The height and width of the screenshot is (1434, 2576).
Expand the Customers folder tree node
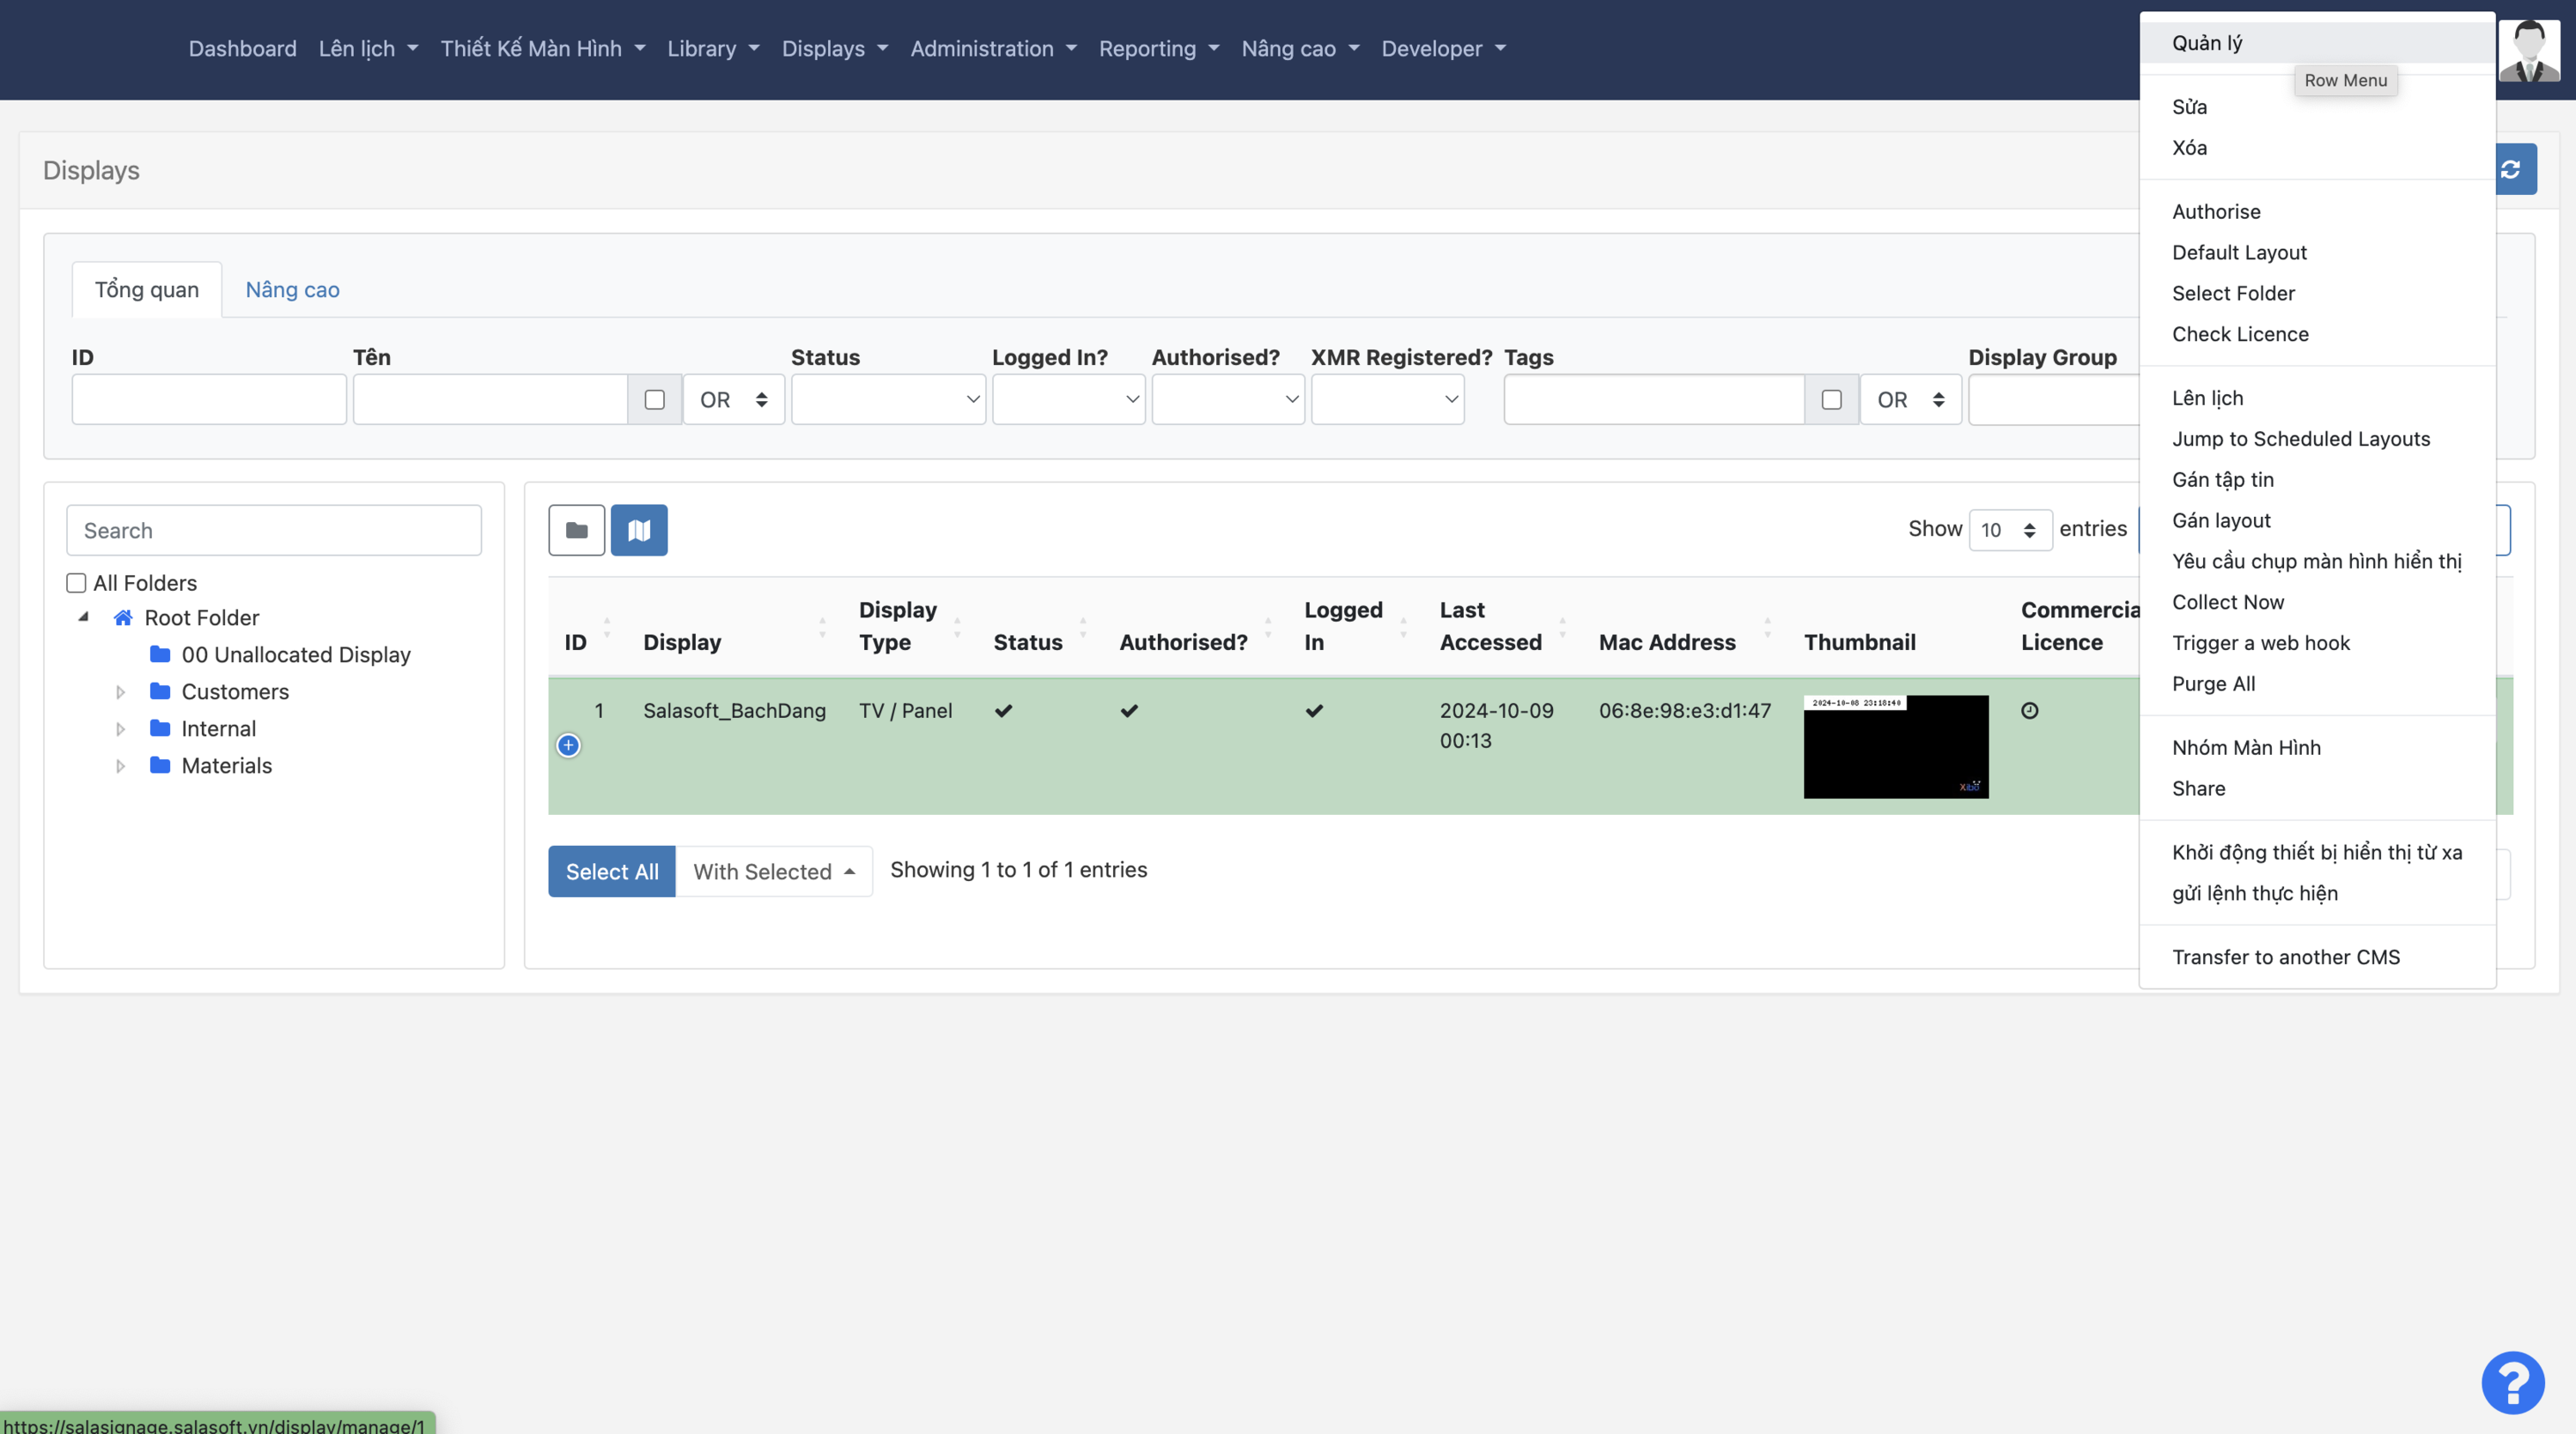(x=120, y=692)
